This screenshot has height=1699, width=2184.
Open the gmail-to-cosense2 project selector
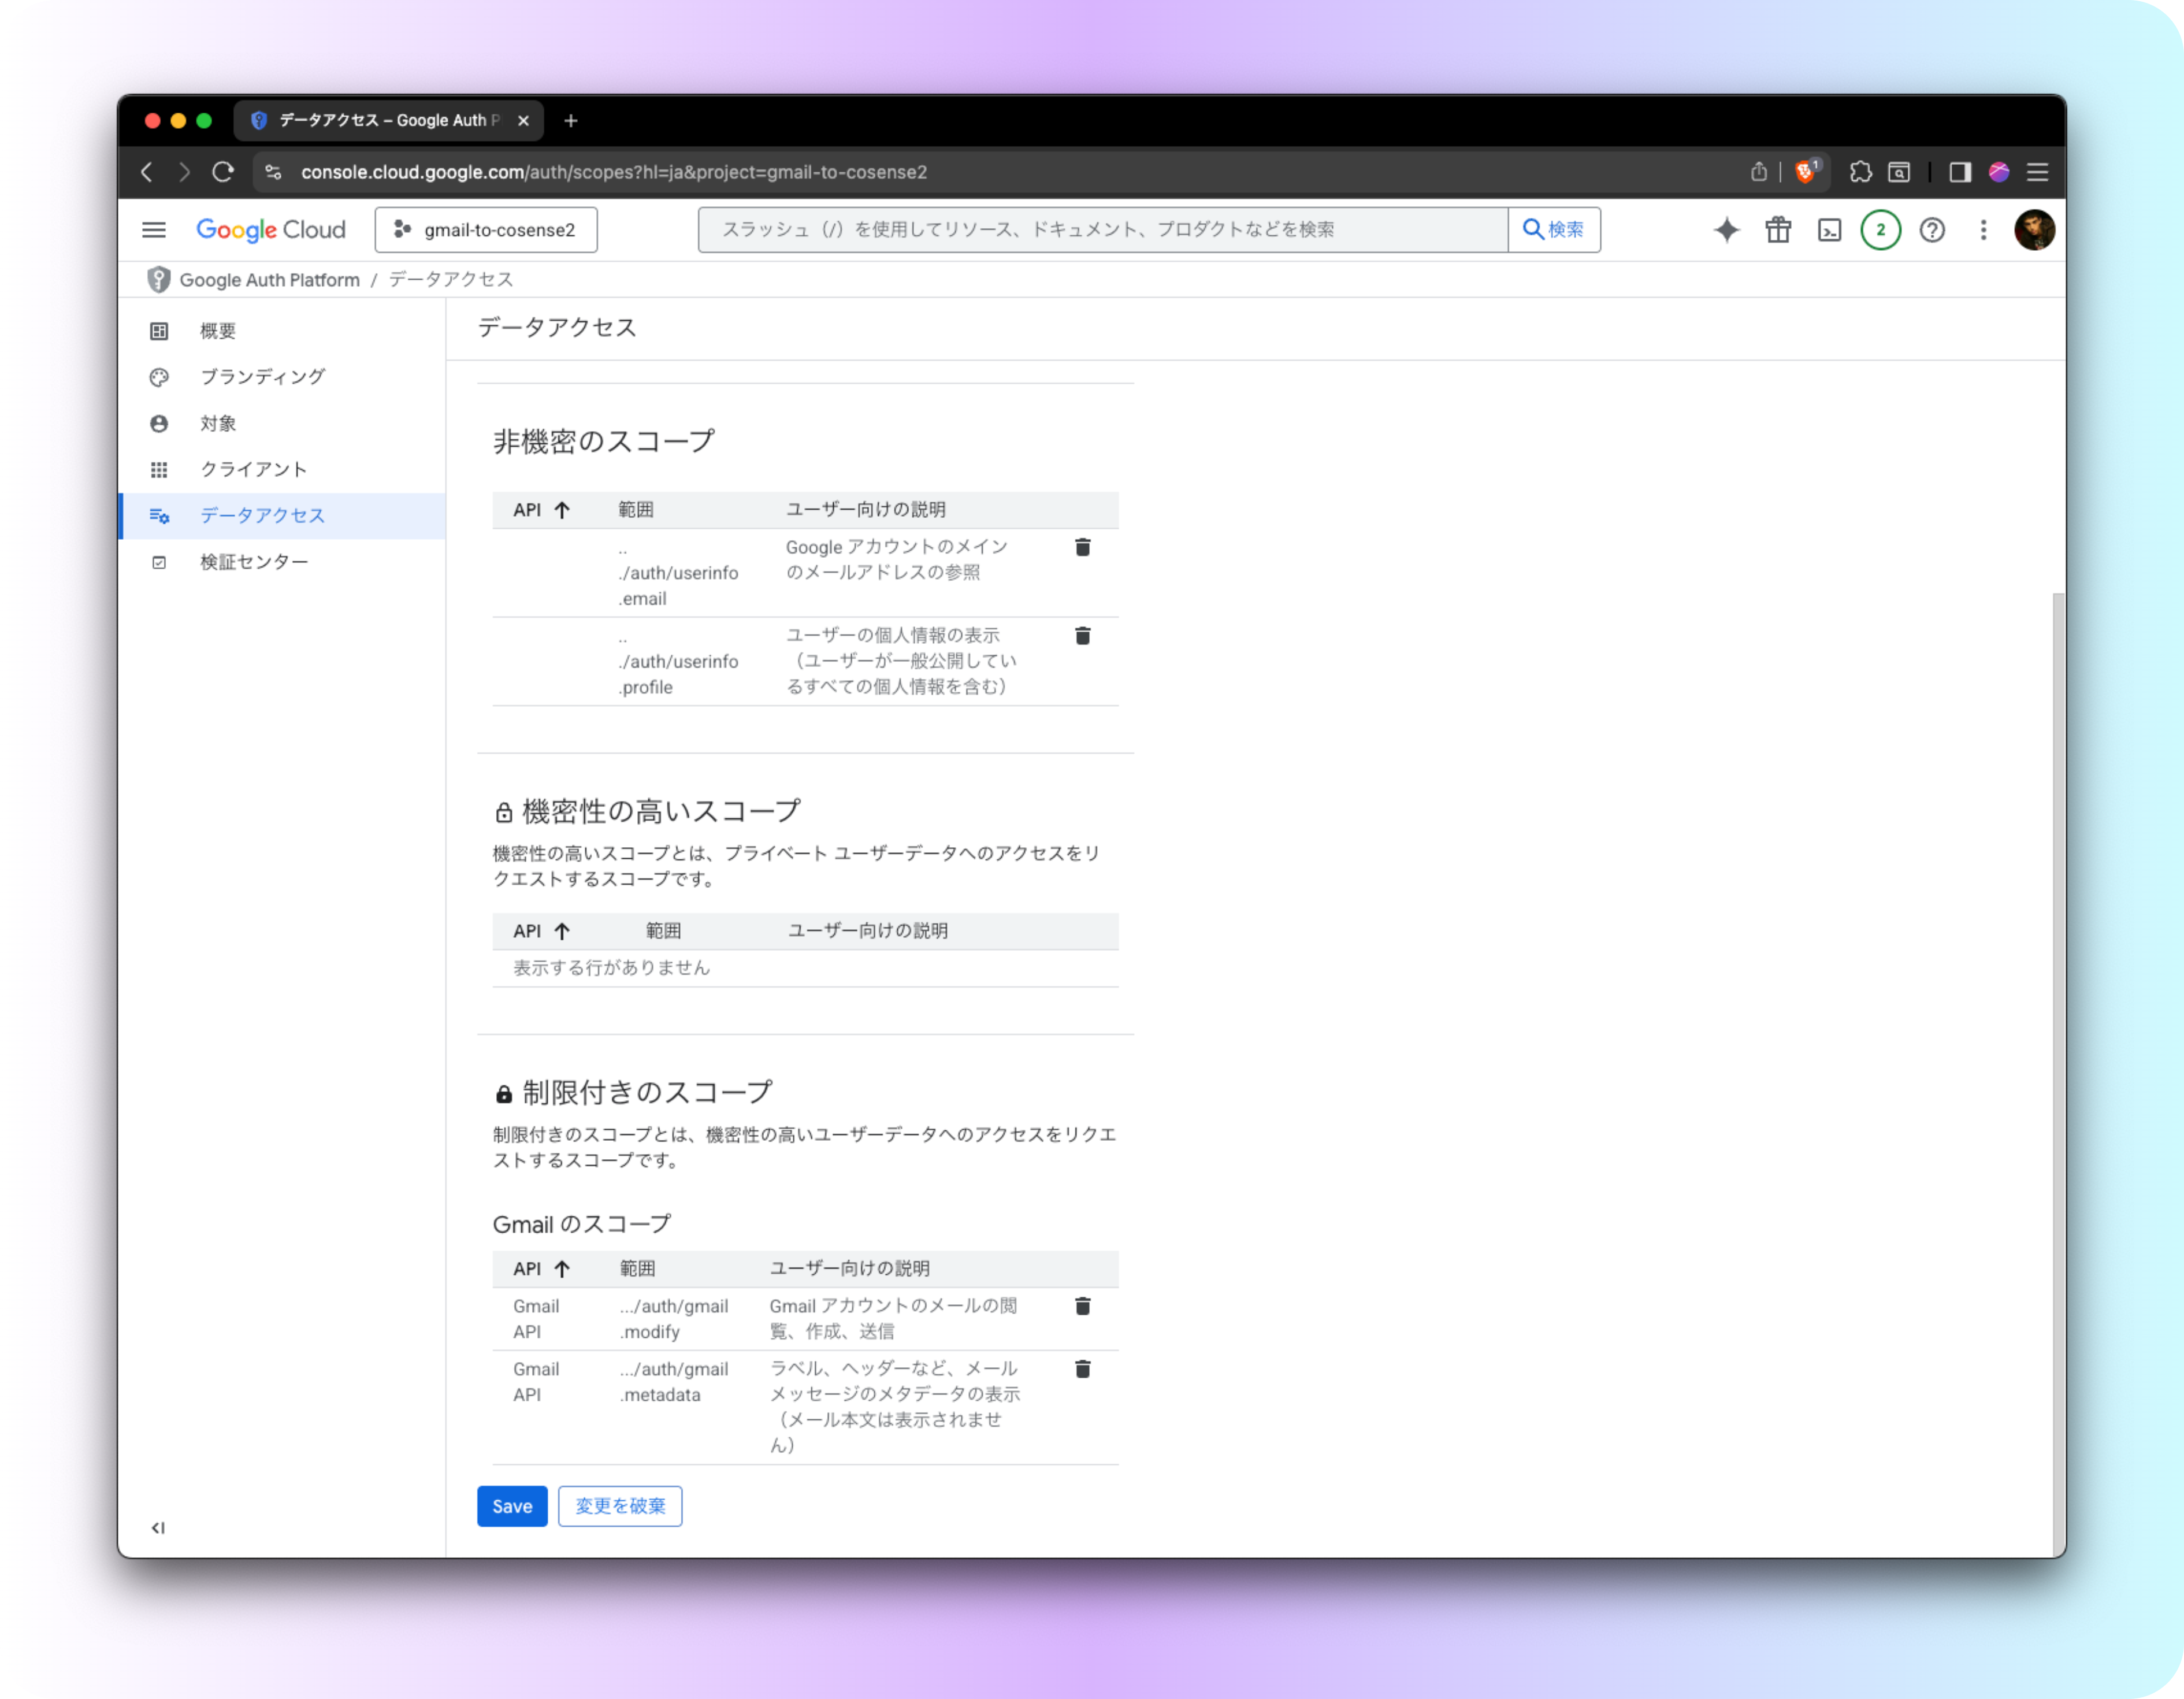(486, 230)
